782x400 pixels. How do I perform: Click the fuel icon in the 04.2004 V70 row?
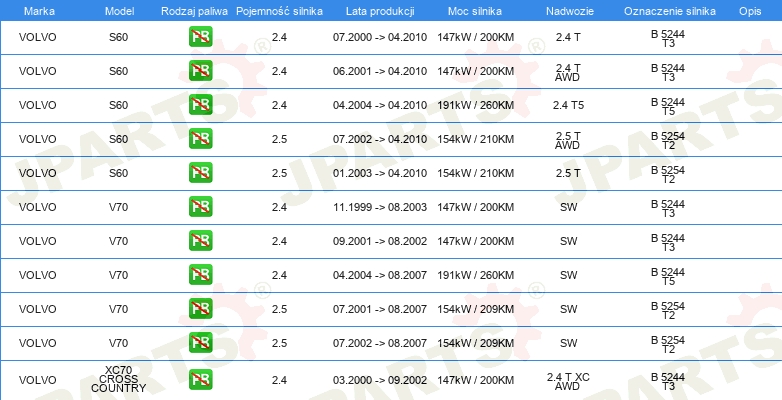200,274
